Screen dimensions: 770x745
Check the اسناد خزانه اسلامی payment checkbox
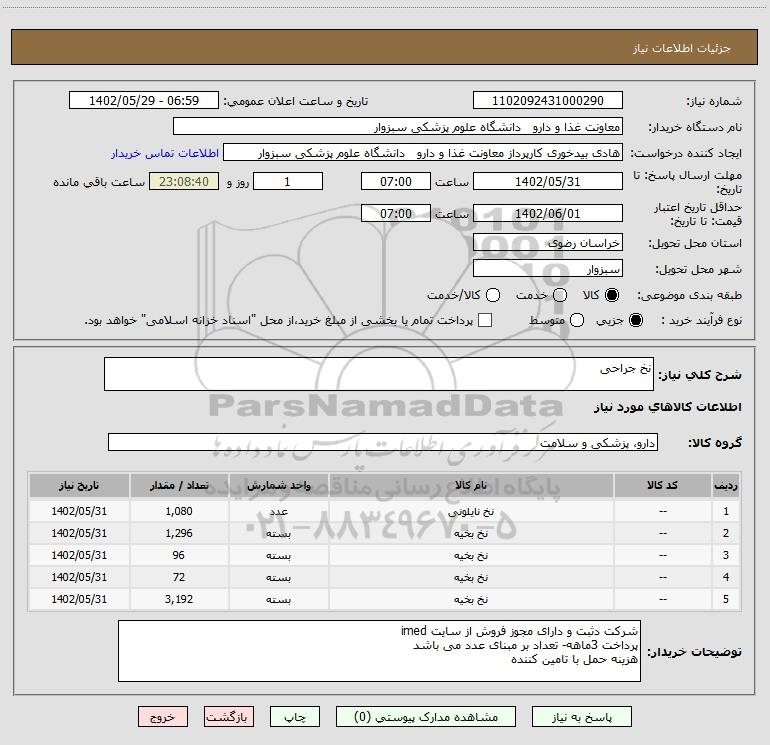click(485, 320)
